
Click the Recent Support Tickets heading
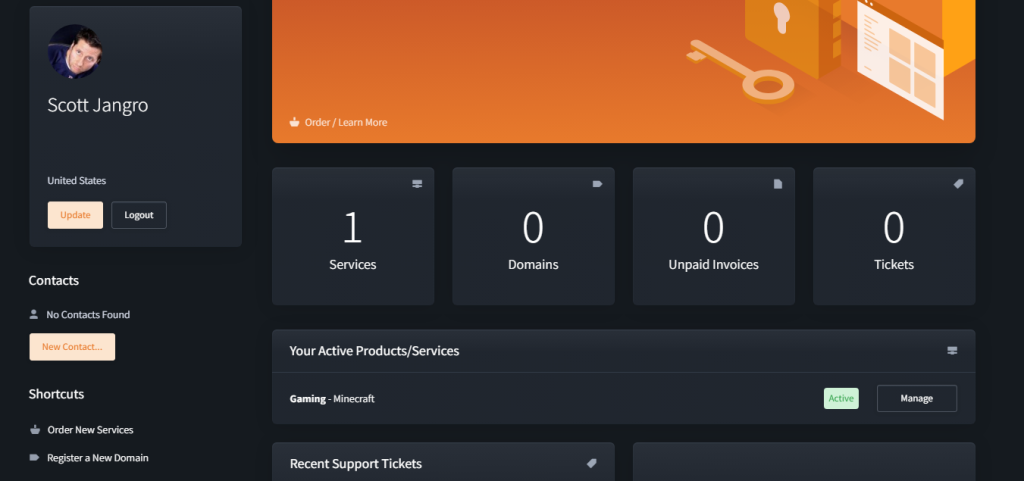(356, 463)
